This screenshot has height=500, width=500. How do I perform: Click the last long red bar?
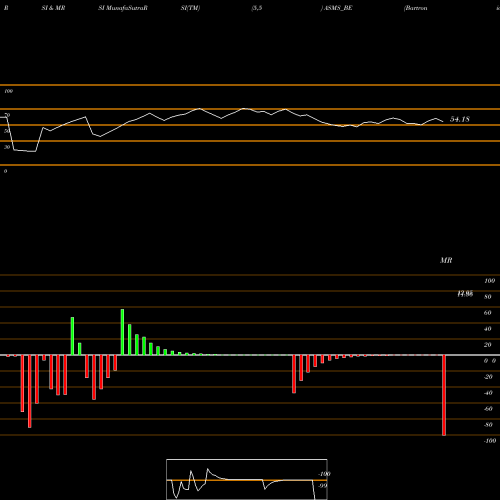pos(444,395)
